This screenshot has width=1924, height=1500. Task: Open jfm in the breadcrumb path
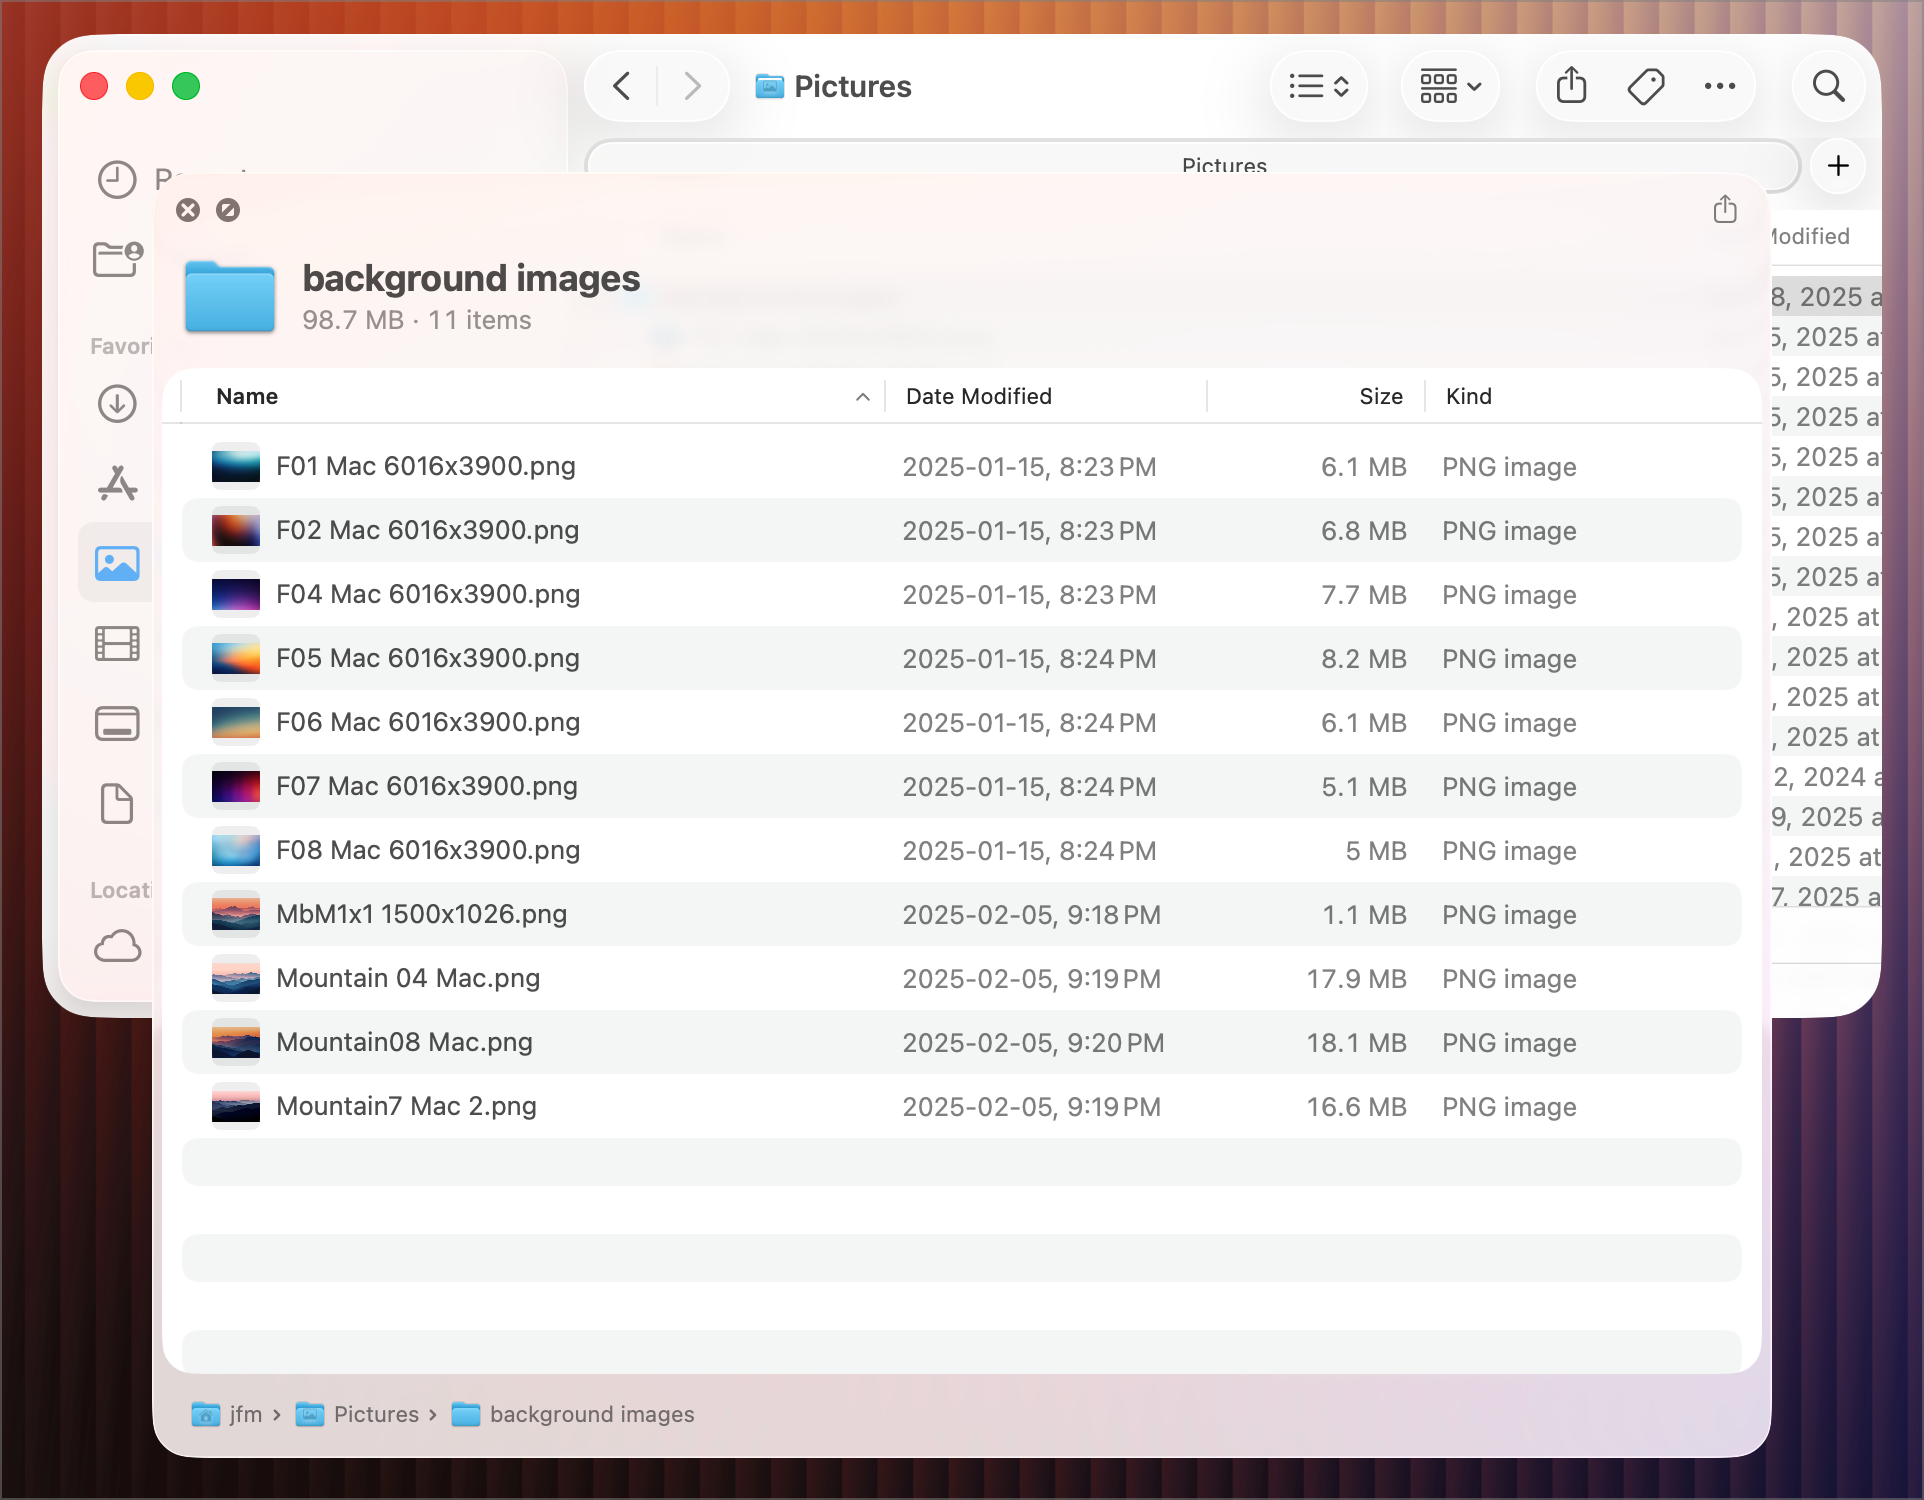244,1414
